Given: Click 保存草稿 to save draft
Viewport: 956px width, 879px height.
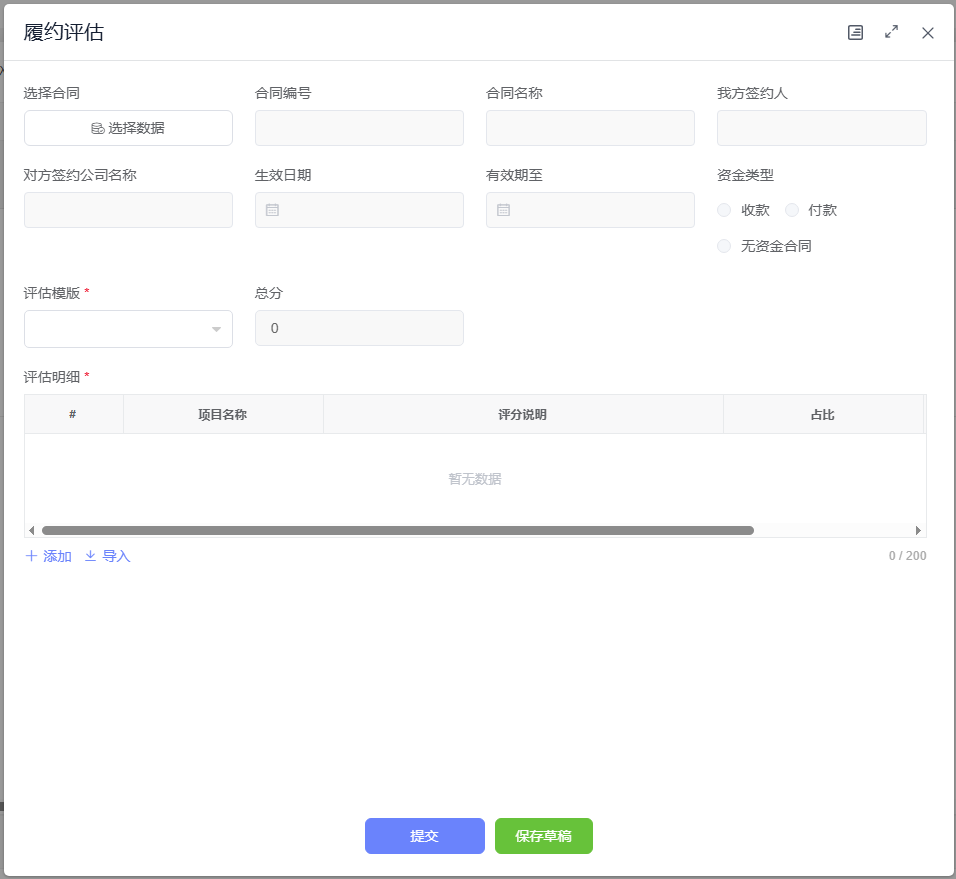Looking at the screenshot, I should 543,836.
